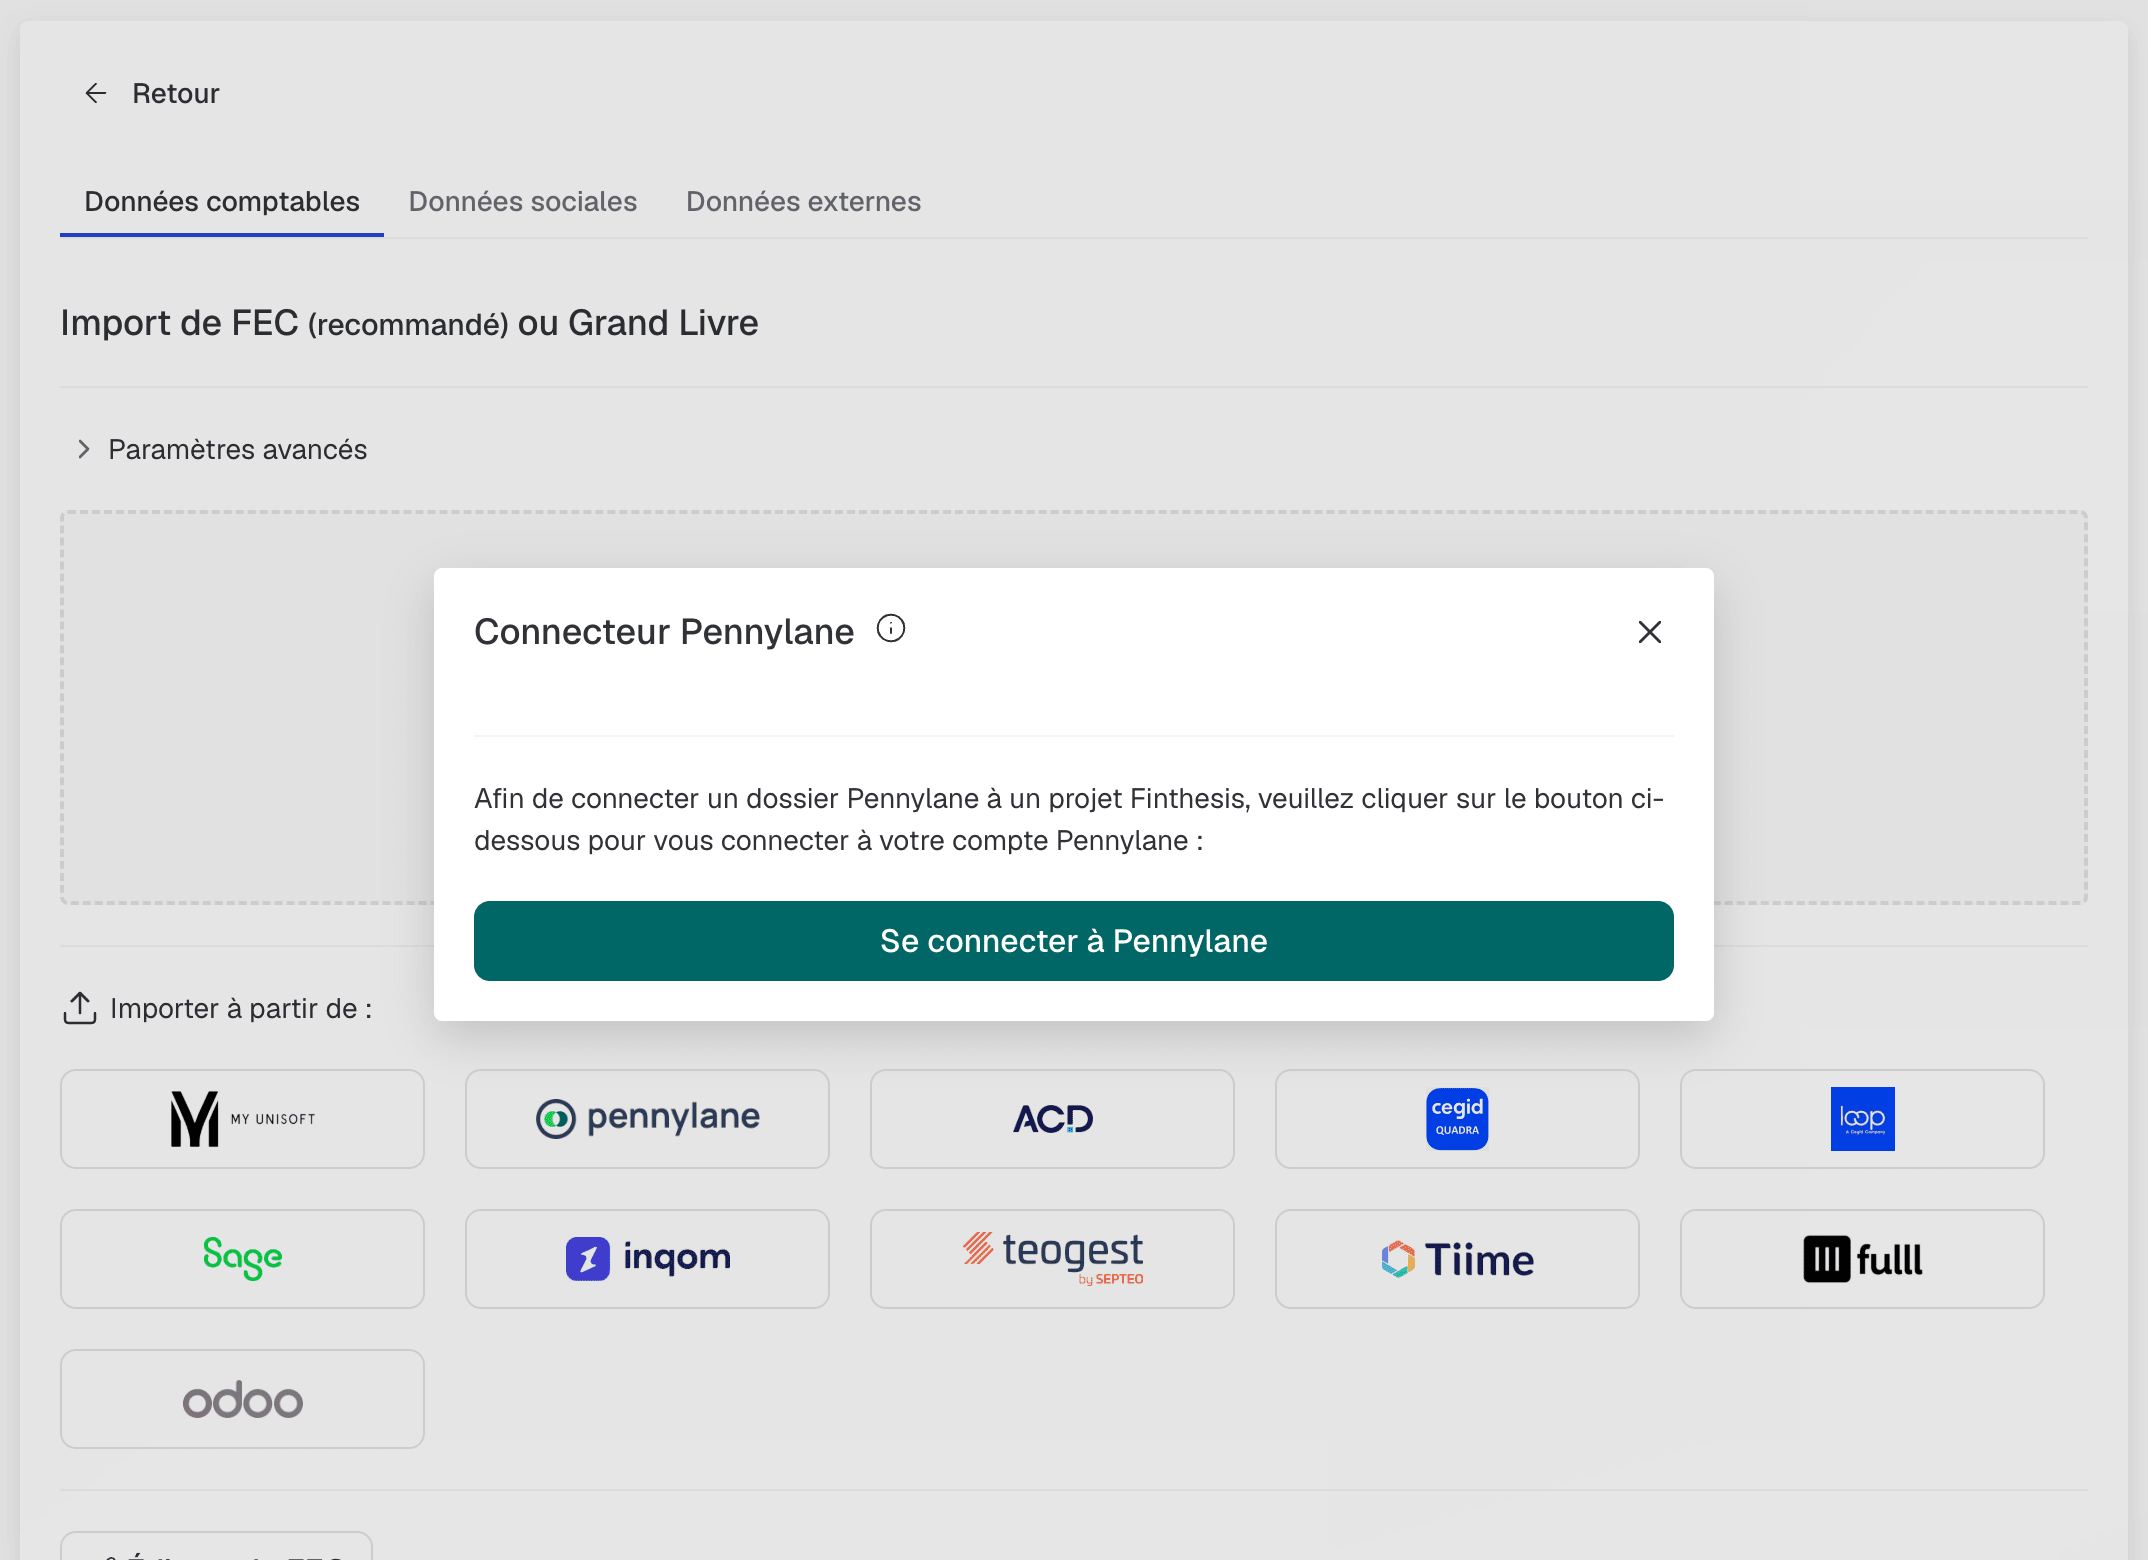Click the back arrow icon beside Retour

coord(96,93)
